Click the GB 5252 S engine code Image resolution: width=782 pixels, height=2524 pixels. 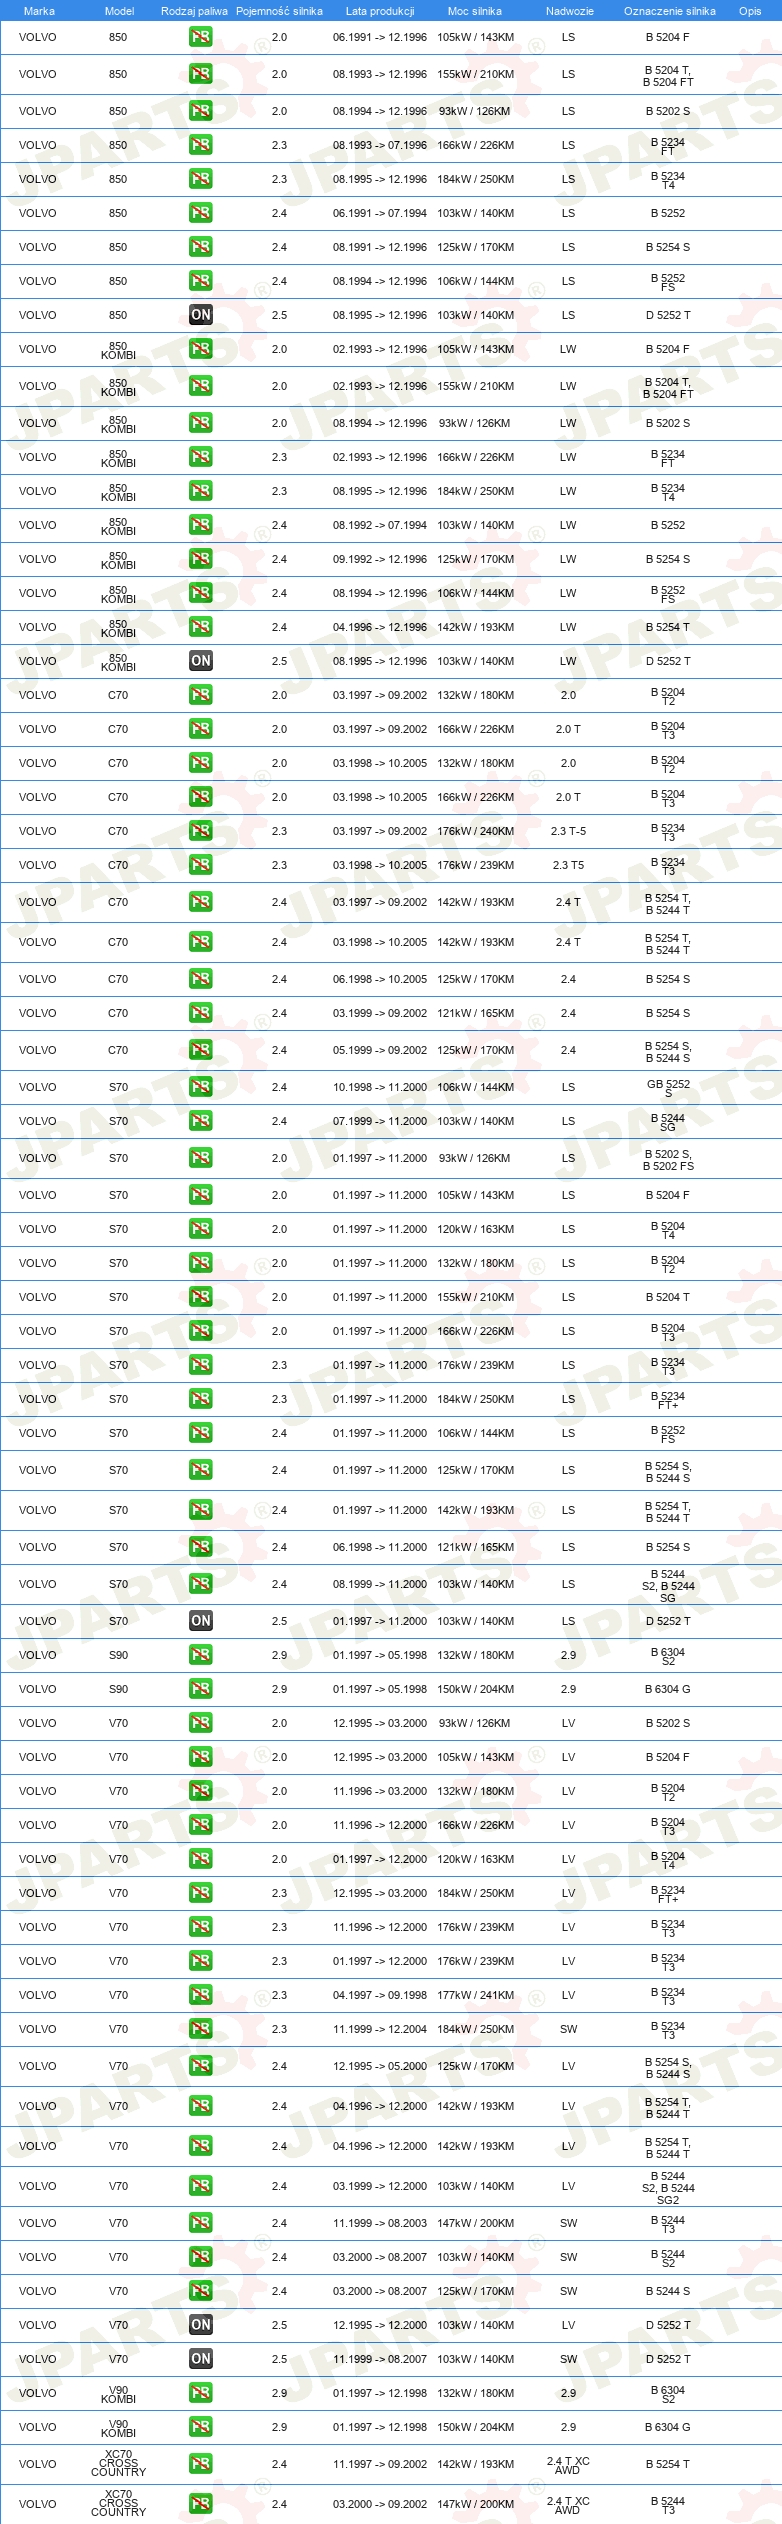(668, 1088)
